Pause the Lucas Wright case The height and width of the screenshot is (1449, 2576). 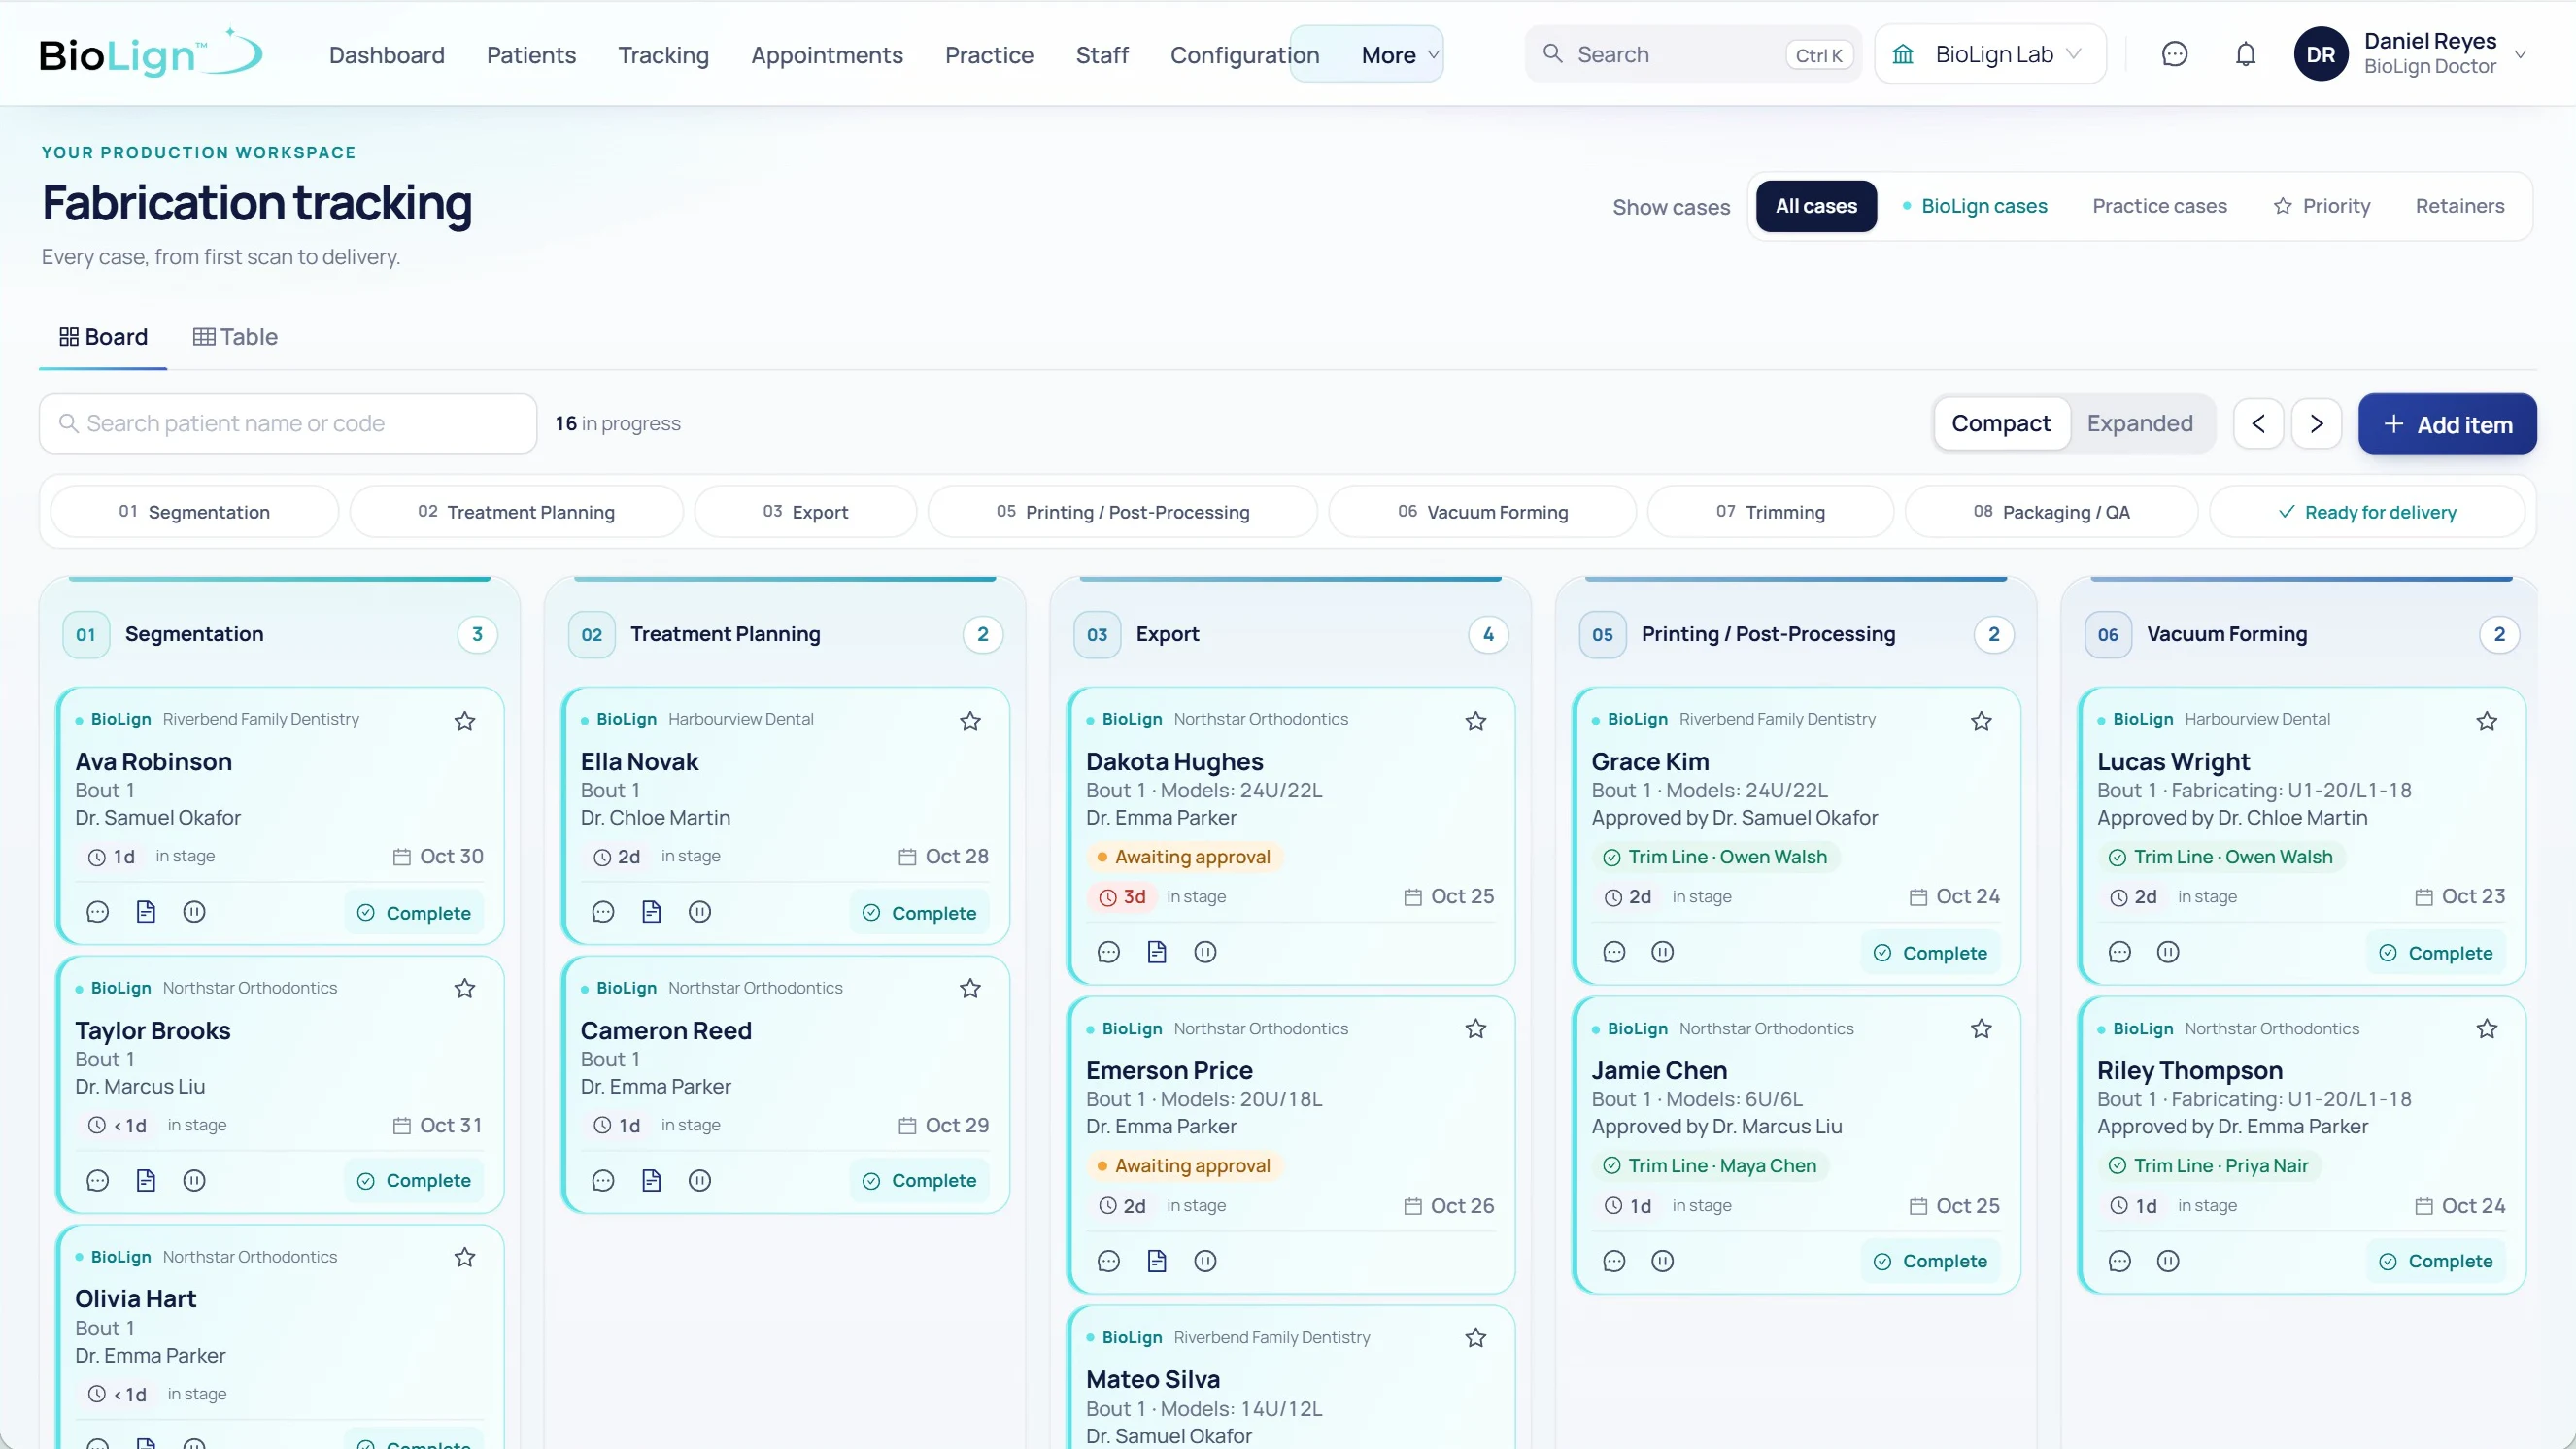pyautogui.click(x=2168, y=952)
